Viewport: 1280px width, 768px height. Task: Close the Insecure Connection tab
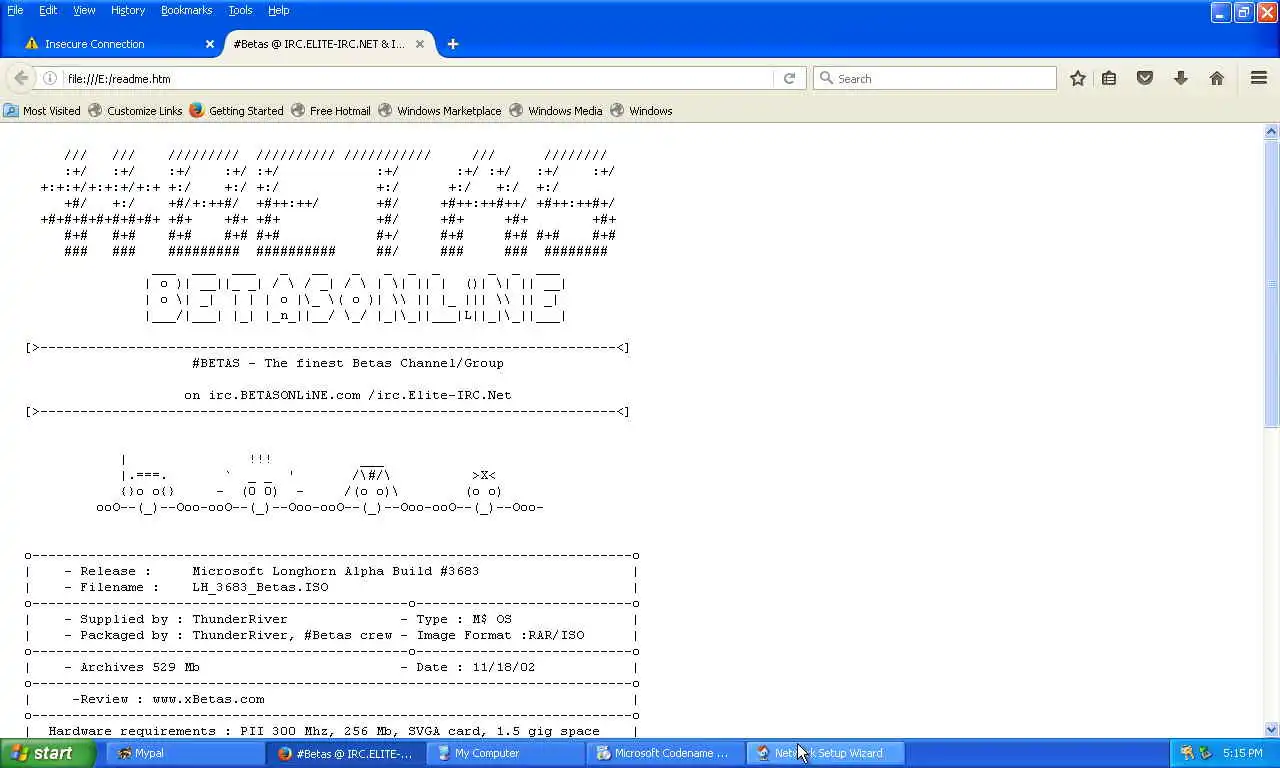pos(209,44)
